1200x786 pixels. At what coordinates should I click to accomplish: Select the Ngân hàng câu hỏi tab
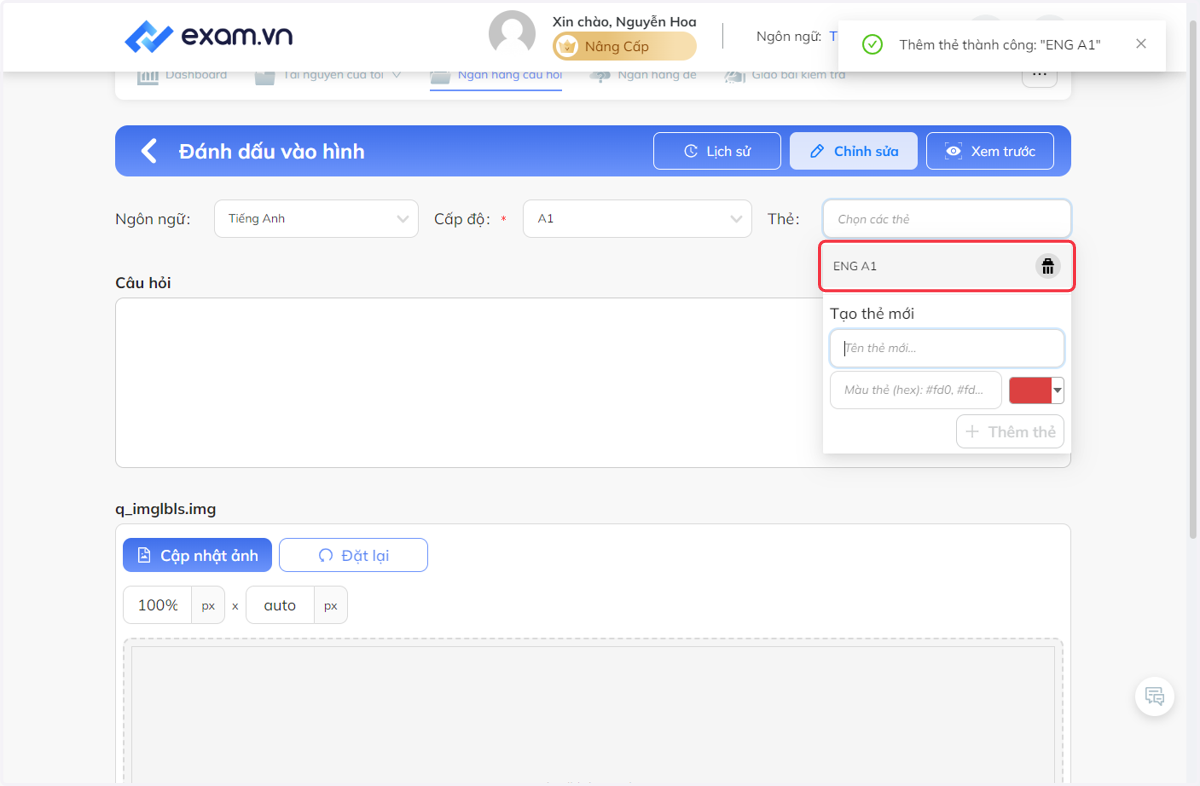pyautogui.click(x=496, y=77)
